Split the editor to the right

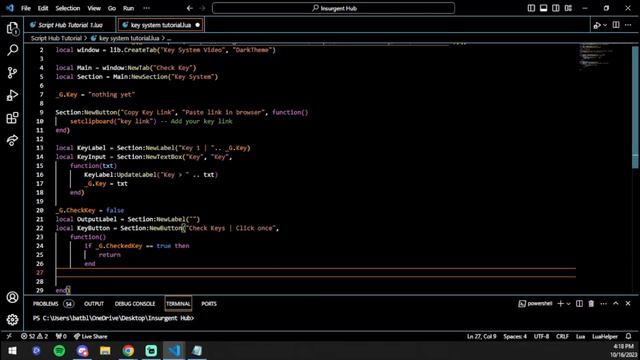(x=616, y=25)
